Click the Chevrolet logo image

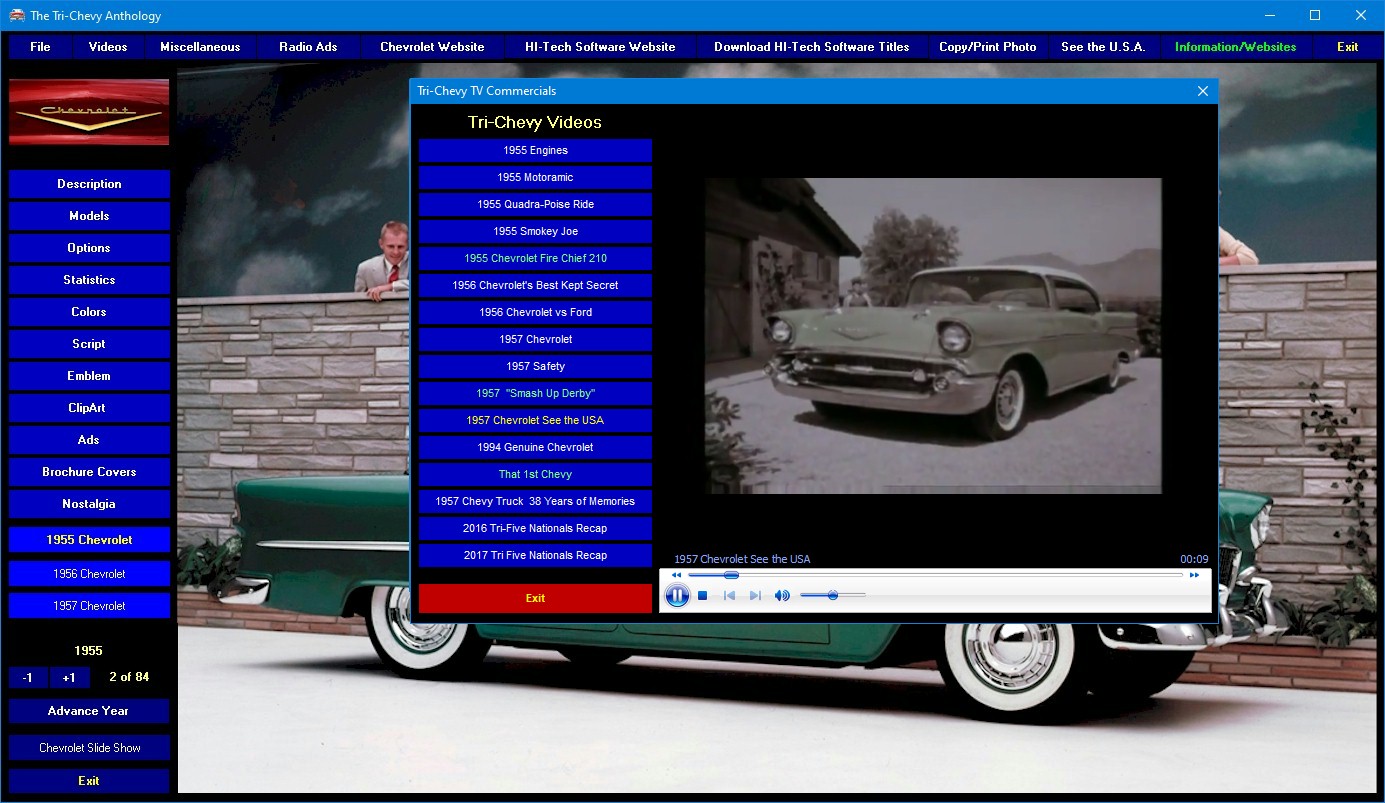point(89,112)
